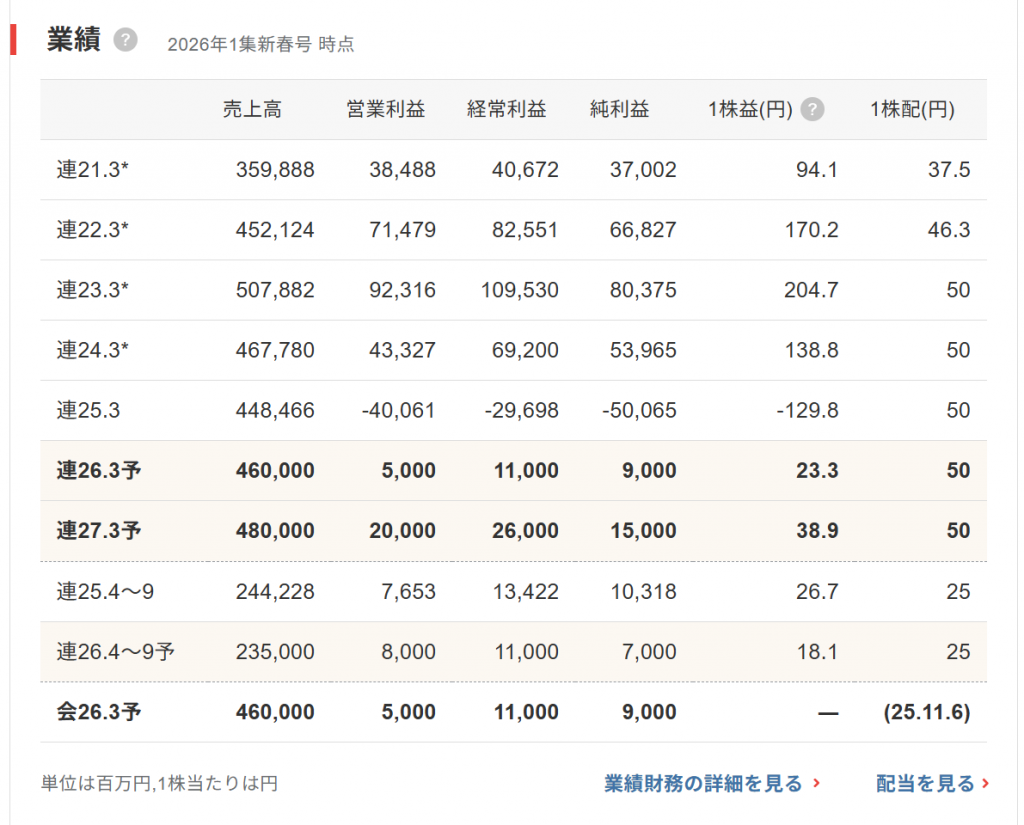Screen dimensions: 1024x825
Task: Click the question mark icon next to 1株益(円)
Action: pos(813,110)
